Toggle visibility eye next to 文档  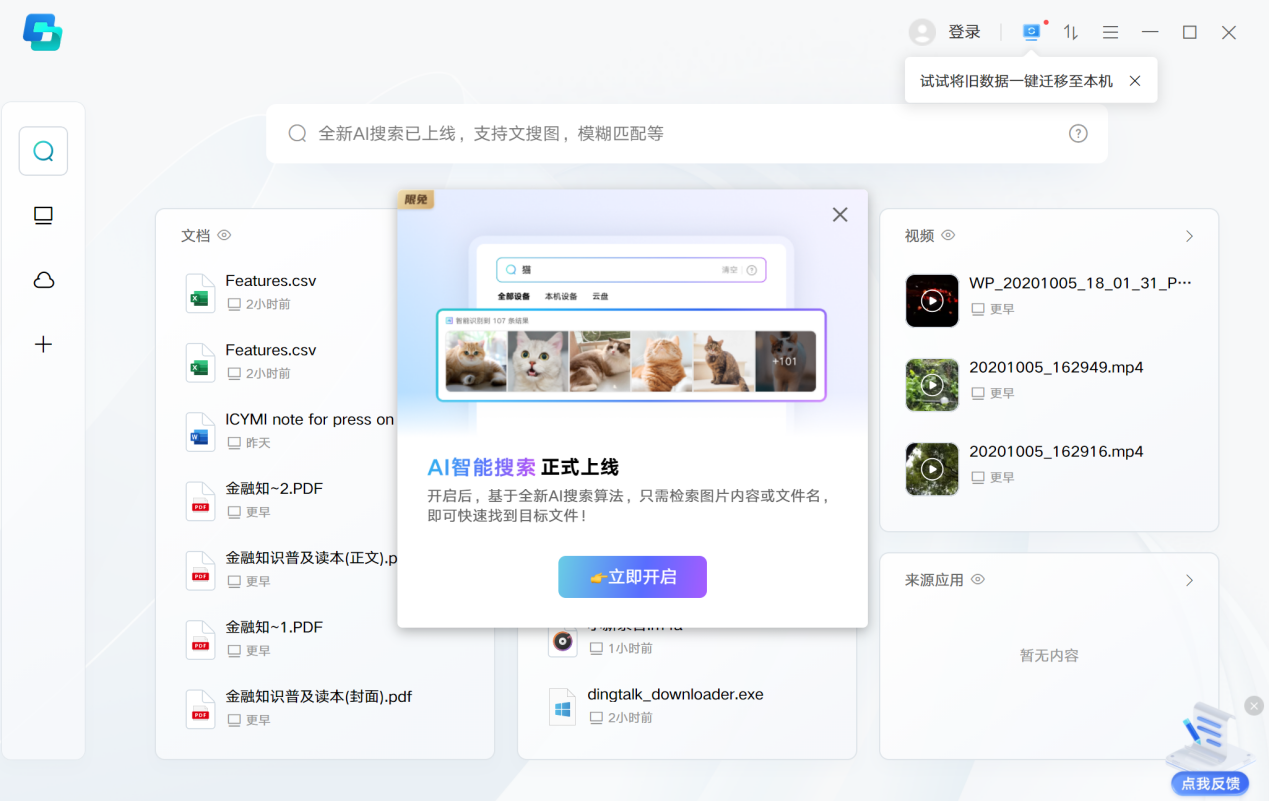[225, 235]
